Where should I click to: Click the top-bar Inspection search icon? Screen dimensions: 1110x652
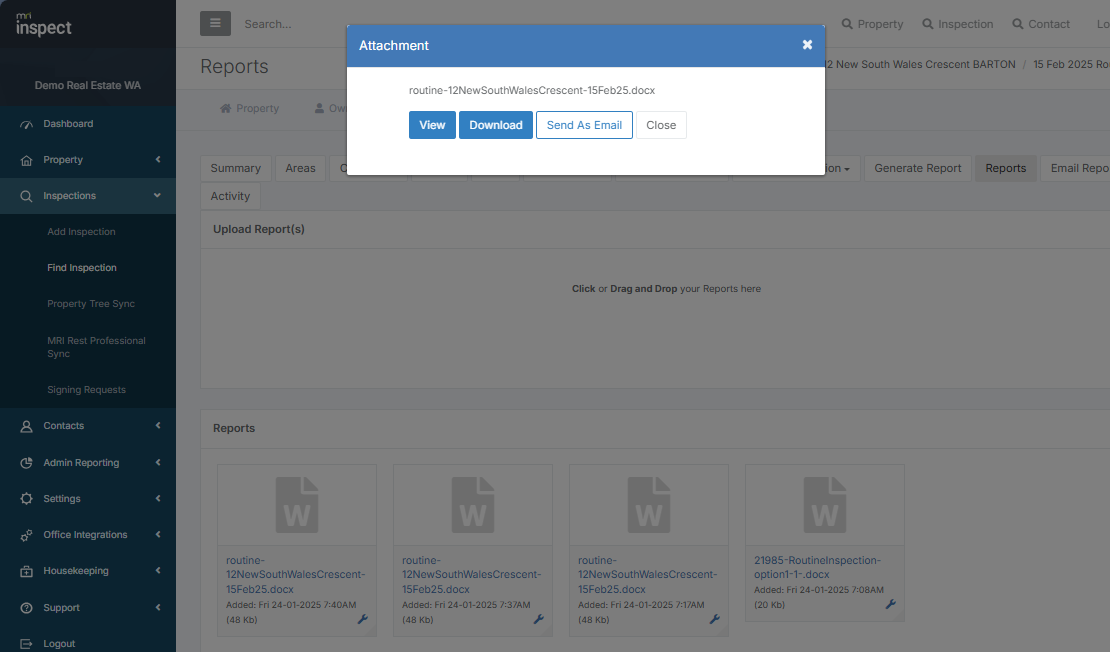[927, 23]
